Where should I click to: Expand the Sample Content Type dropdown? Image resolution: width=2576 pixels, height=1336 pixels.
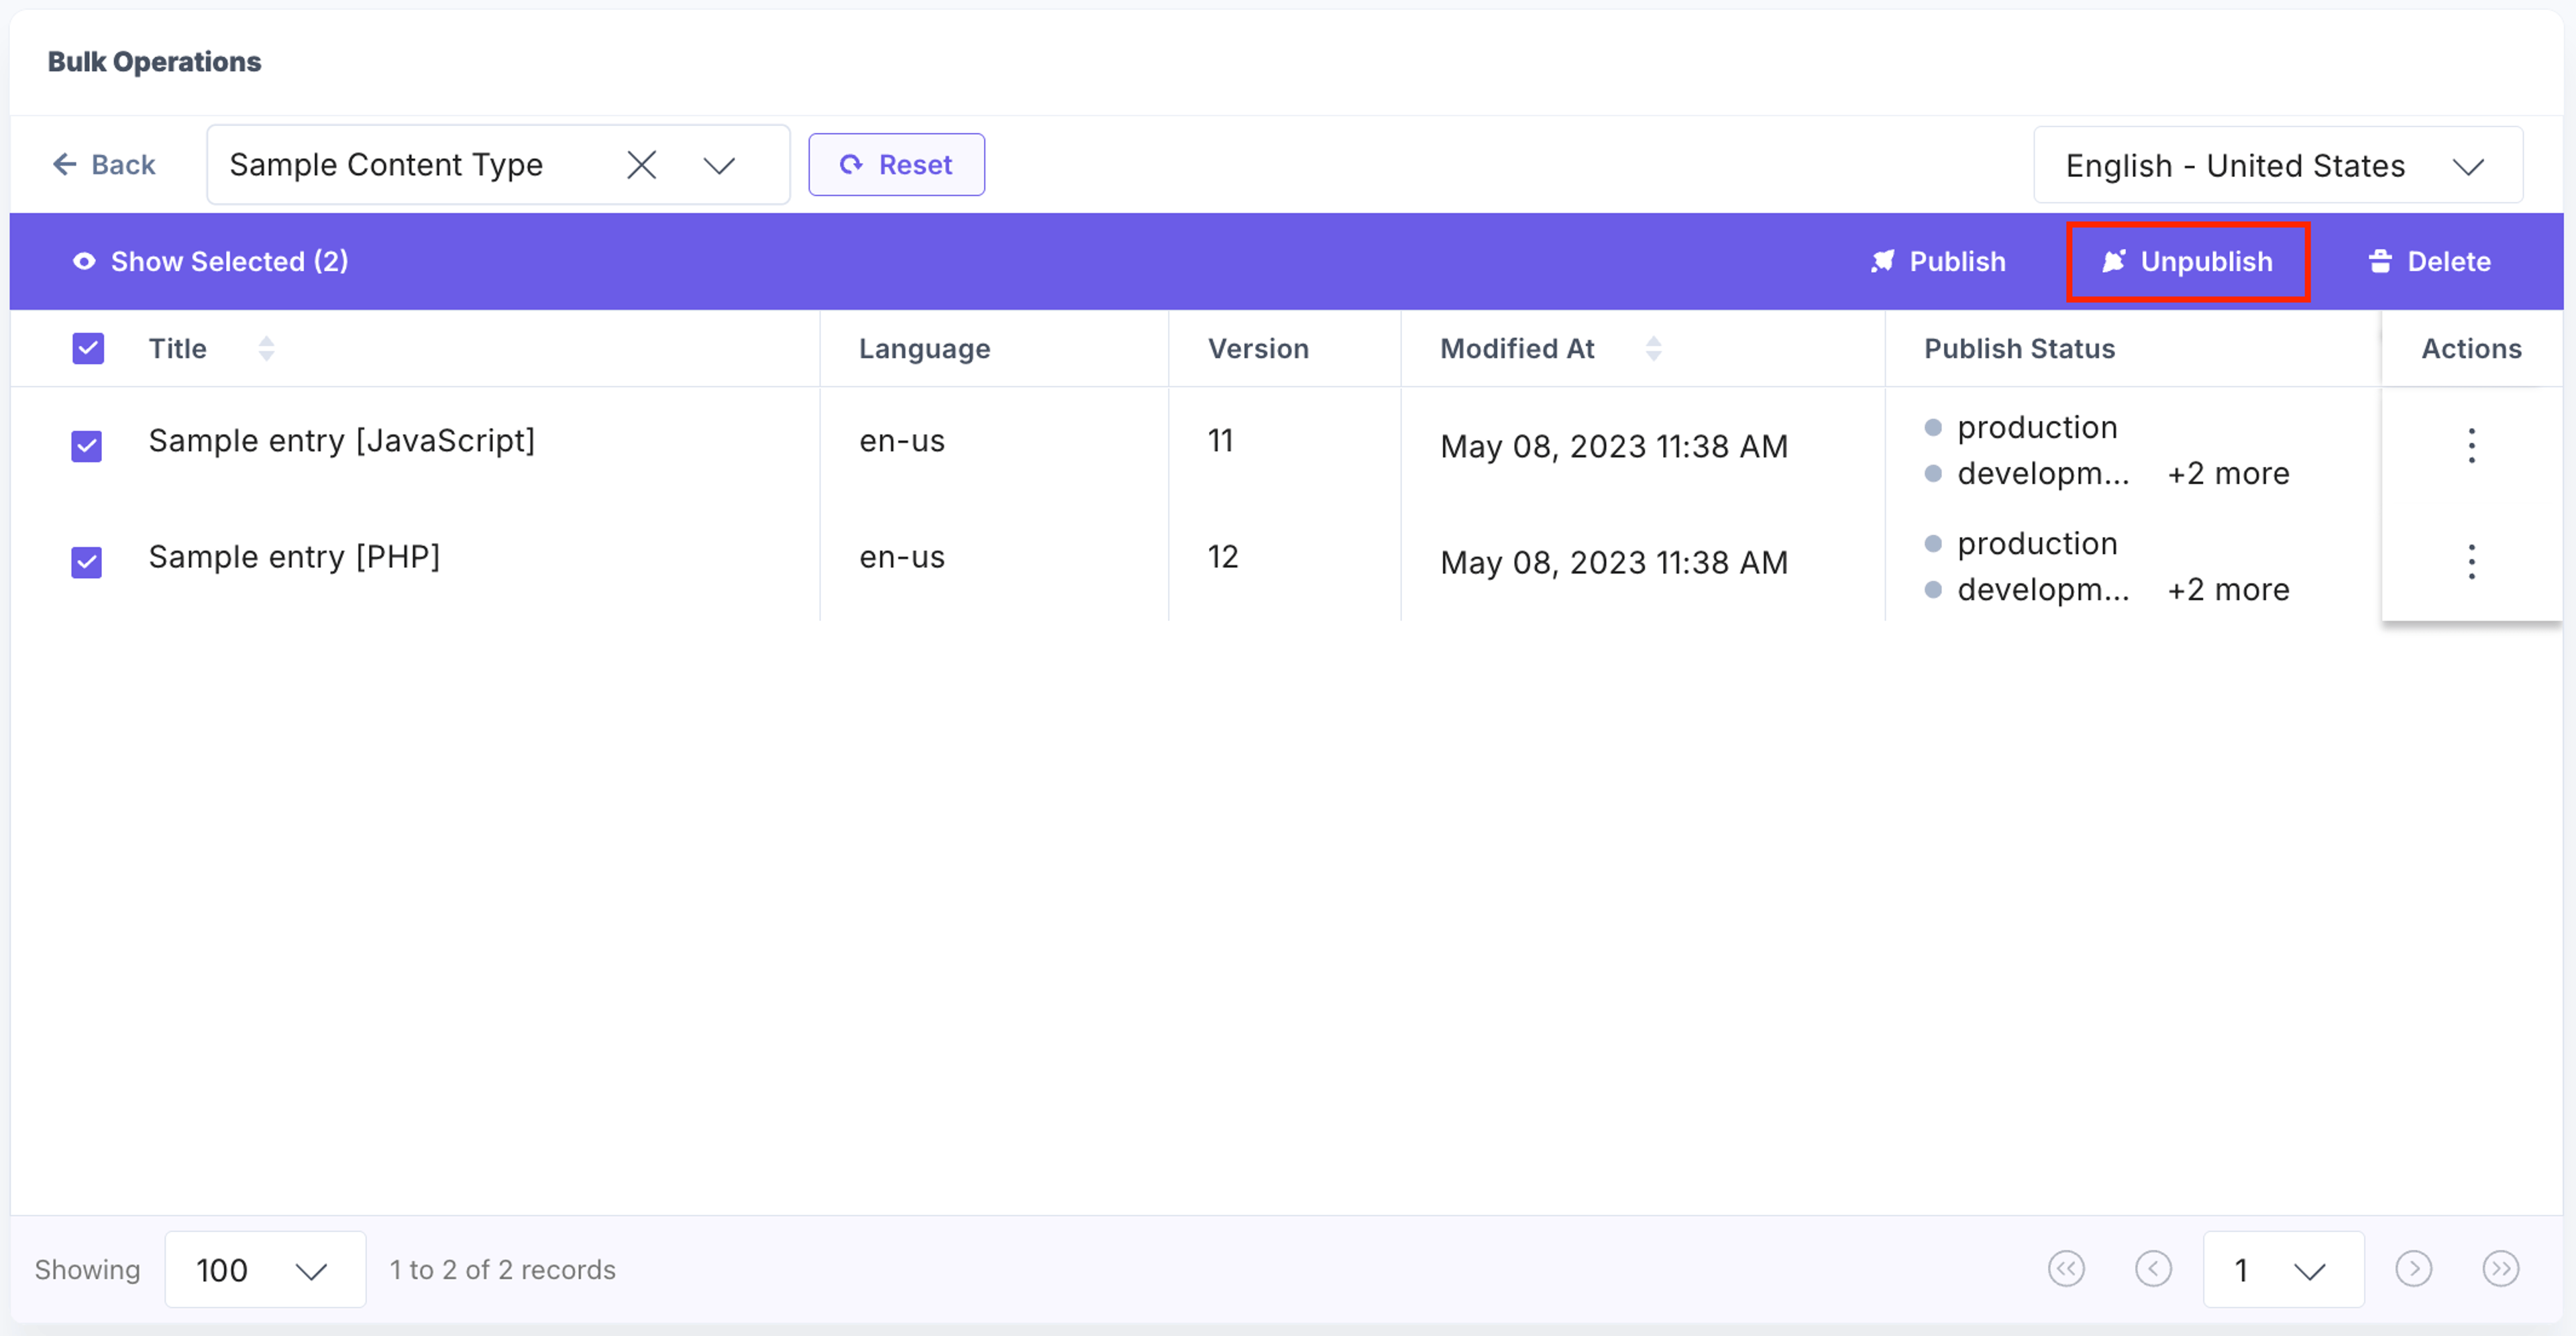click(719, 165)
